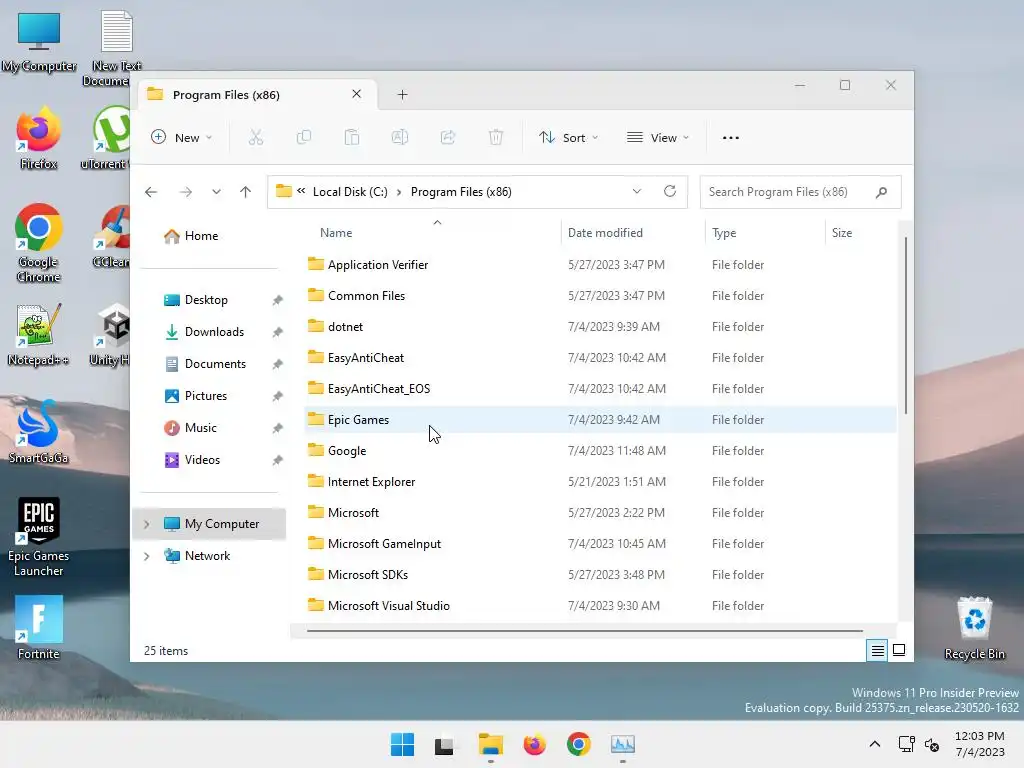The width and height of the screenshot is (1024, 768).
Task: Open the See more three-dots menu
Action: pos(731,138)
